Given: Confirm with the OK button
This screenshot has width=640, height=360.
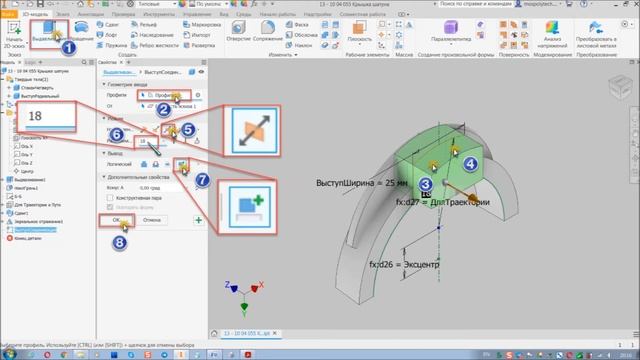Looking at the screenshot, I should pos(117,220).
